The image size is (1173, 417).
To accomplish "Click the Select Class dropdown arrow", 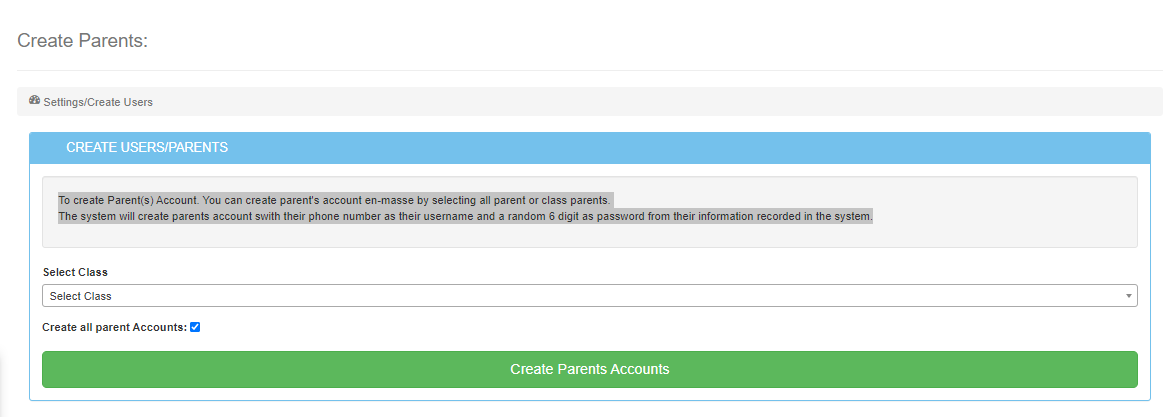I will click(x=1129, y=296).
